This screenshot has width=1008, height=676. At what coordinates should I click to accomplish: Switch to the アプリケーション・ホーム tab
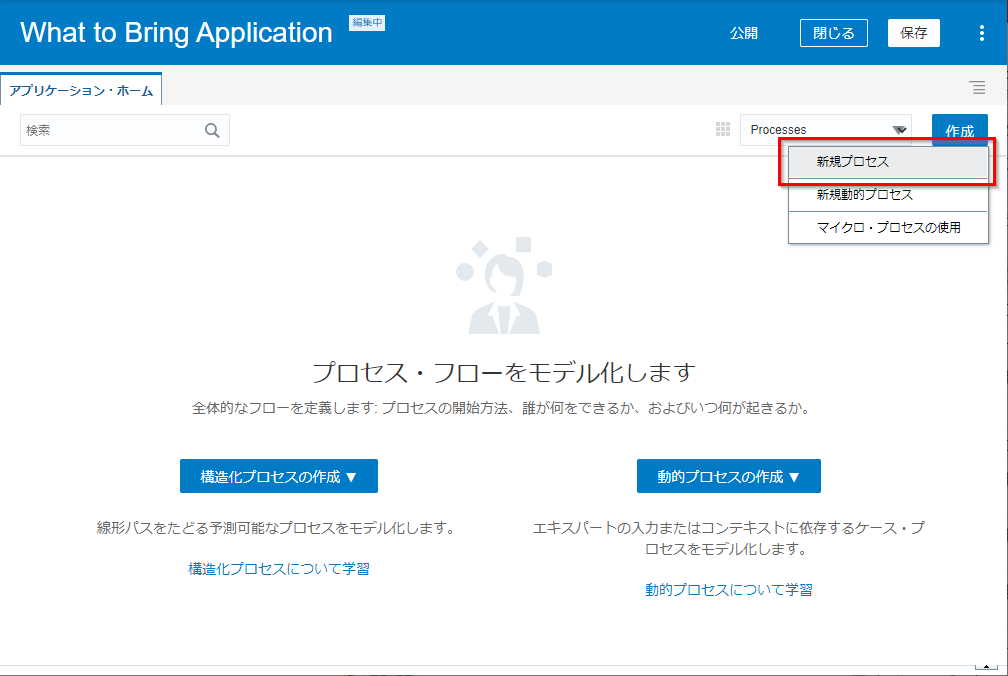click(81, 91)
